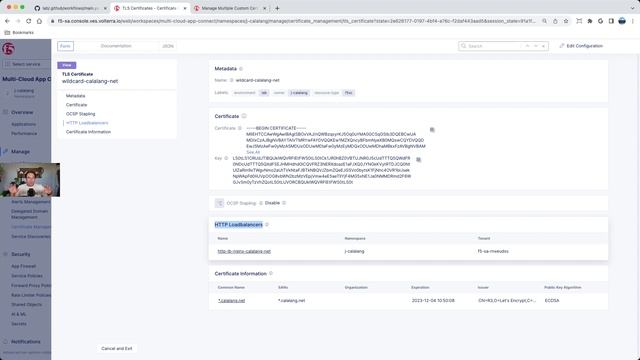The width and height of the screenshot is (640, 360).
Task: Click the info icon after OCSP Stapling Disable
Action: pyautogui.click(x=284, y=203)
